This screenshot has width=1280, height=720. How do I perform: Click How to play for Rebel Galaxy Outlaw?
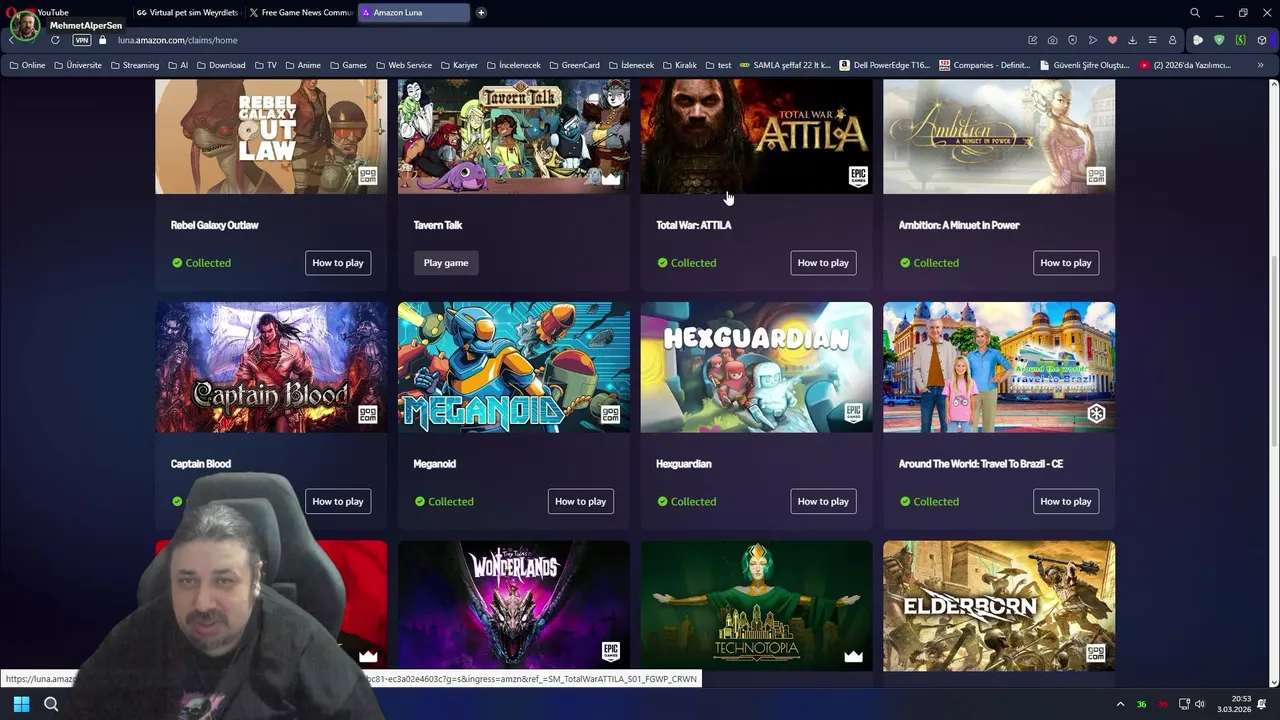pyautogui.click(x=338, y=263)
